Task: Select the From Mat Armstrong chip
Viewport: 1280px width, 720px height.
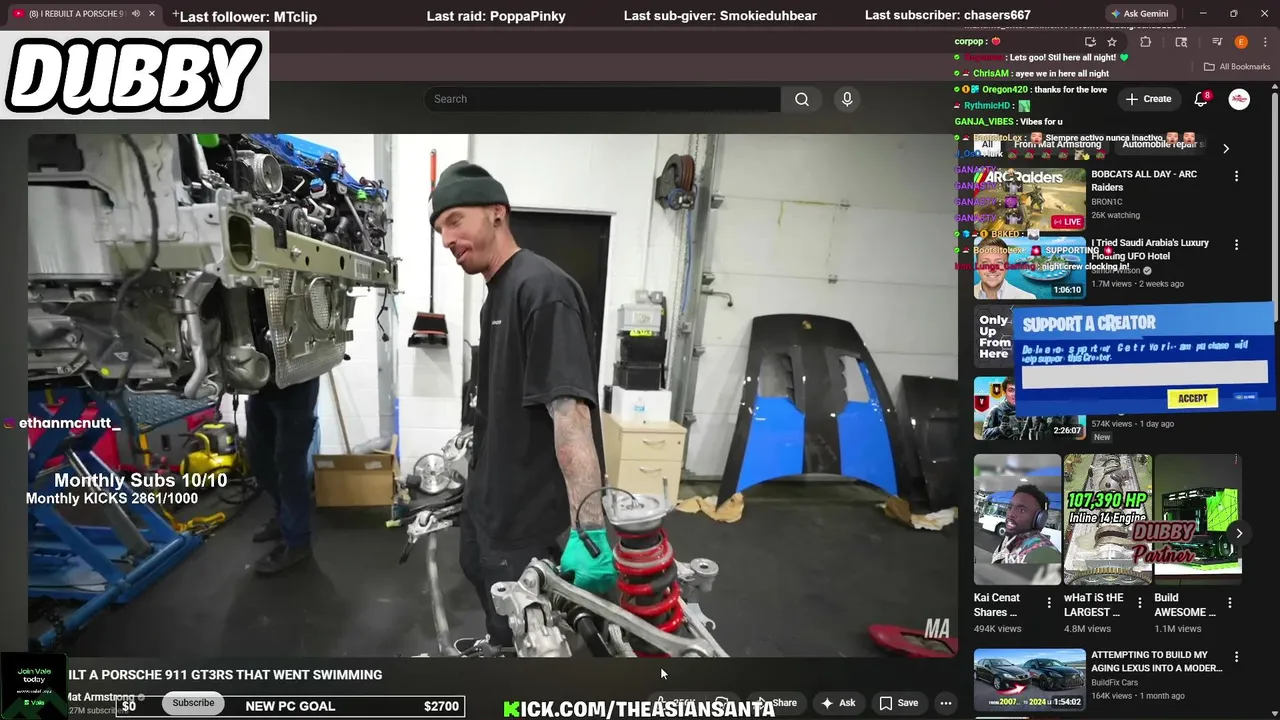Action: tap(1057, 145)
